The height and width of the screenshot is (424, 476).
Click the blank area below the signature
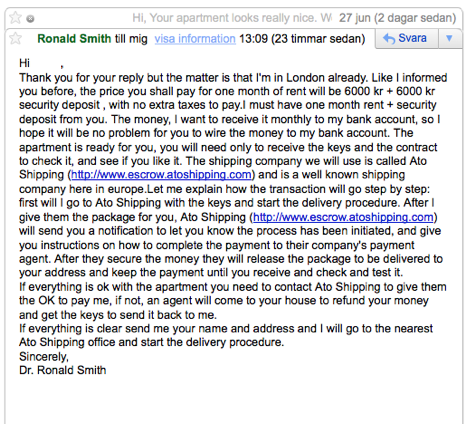[x=233, y=400]
